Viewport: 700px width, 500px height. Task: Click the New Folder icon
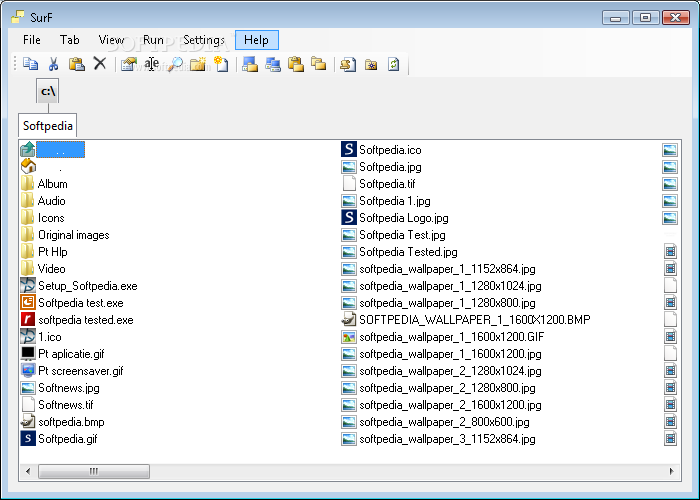[198, 64]
